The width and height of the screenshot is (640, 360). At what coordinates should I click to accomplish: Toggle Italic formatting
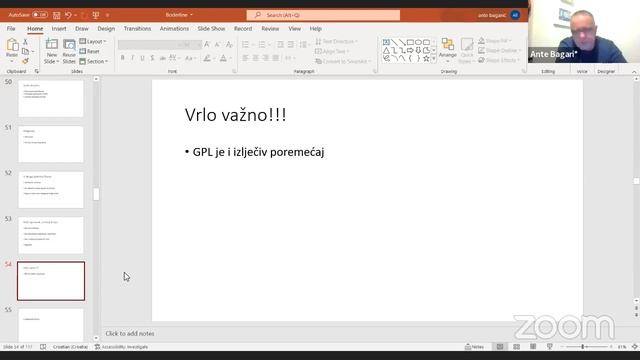coord(133,58)
